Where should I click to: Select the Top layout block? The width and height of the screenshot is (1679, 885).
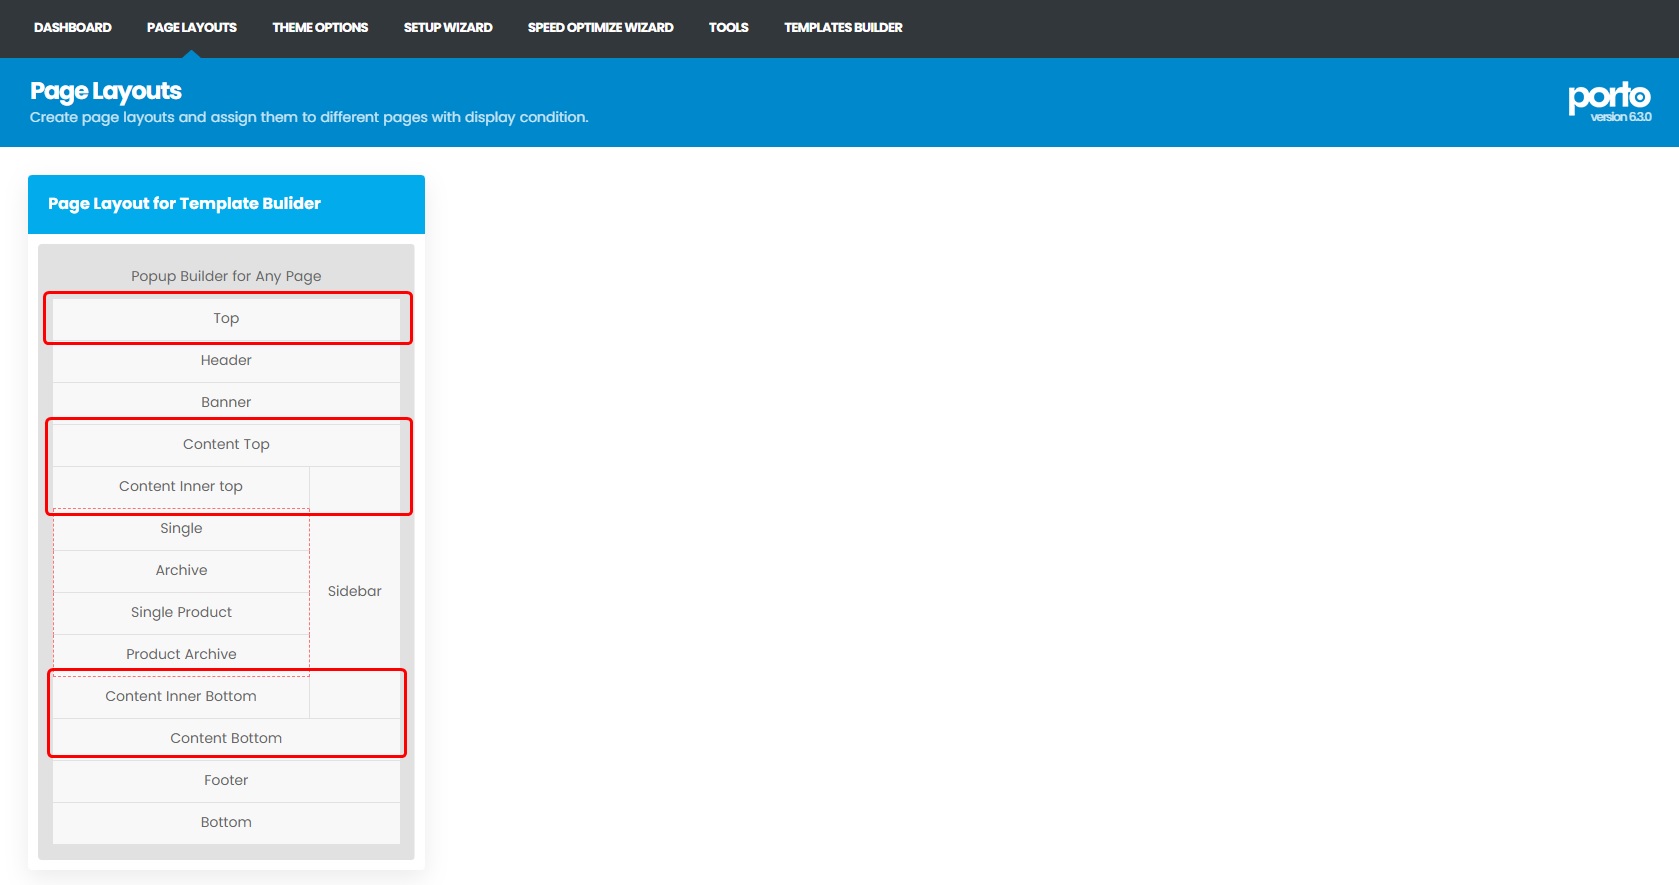pyautogui.click(x=226, y=319)
